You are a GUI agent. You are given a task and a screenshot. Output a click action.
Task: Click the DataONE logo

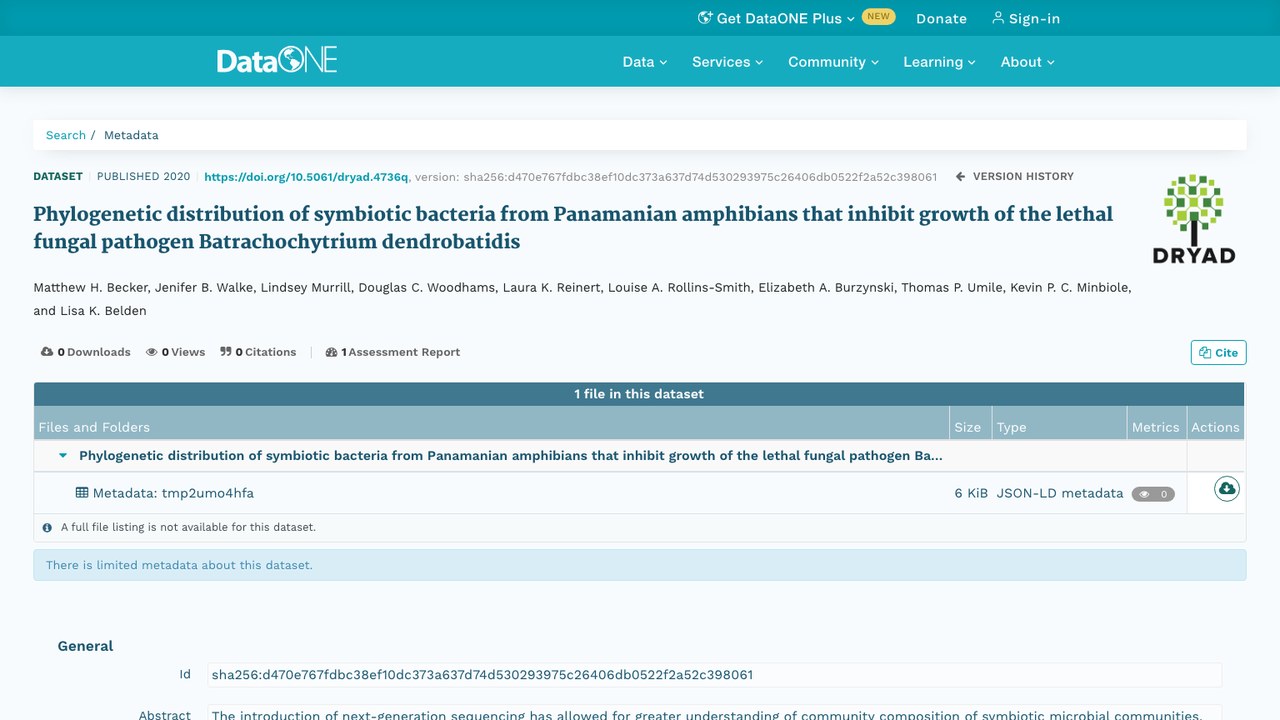pos(277,60)
